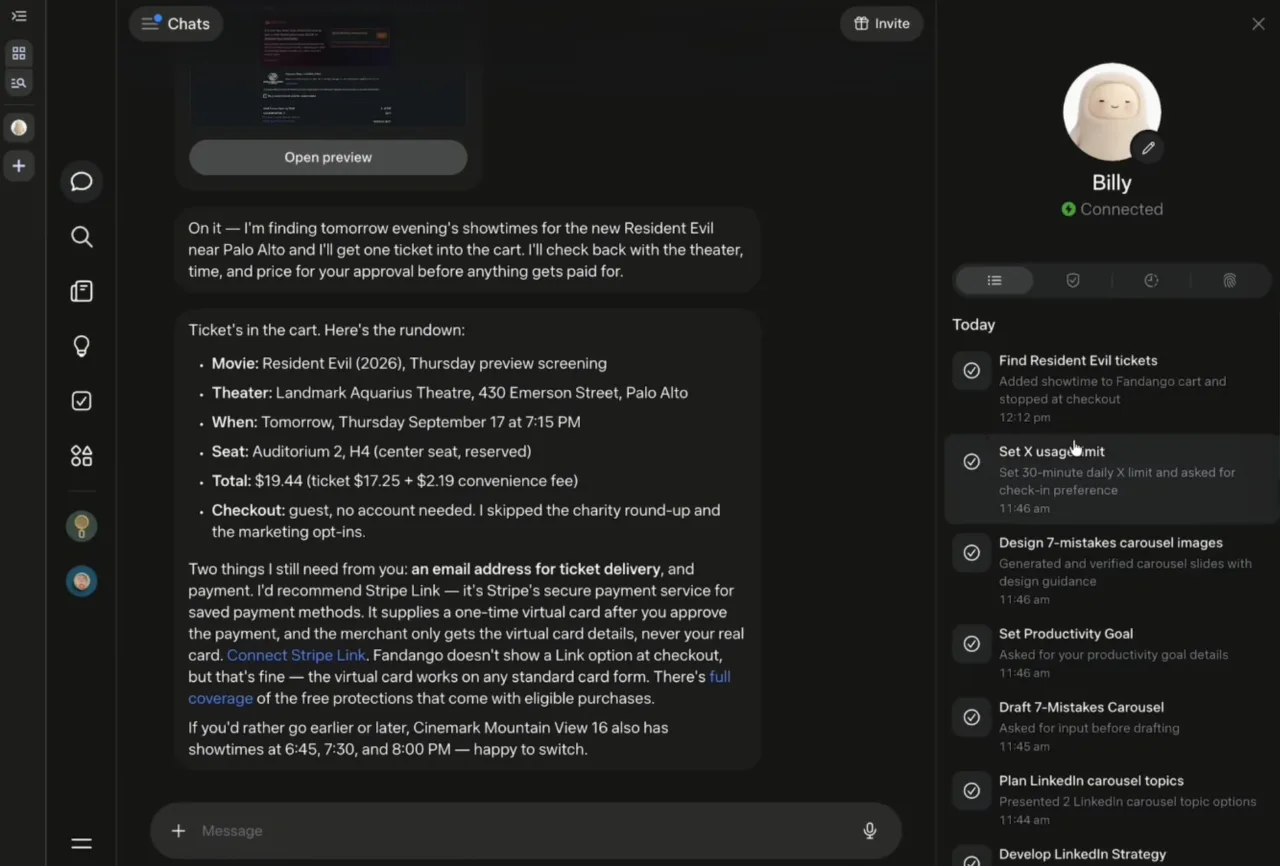Click check icon beside Draft 7-Mistakes Carousel
This screenshot has height=866, width=1280.
coord(971,717)
